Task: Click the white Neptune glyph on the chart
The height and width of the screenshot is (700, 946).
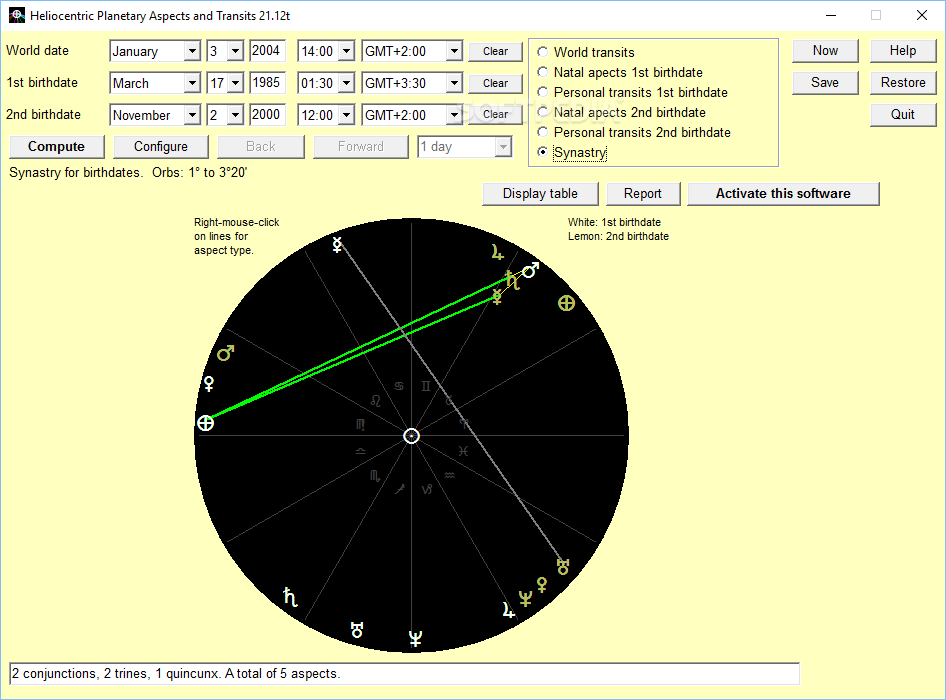Action: pyautogui.click(x=415, y=638)
